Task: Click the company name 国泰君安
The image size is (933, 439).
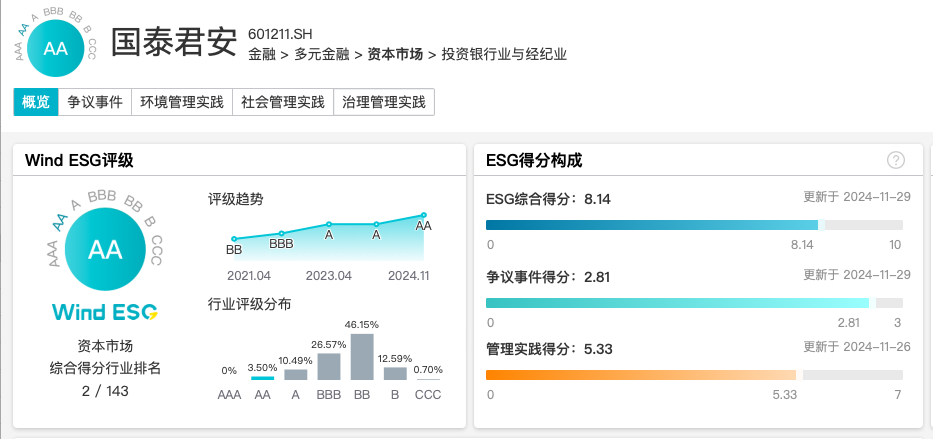Action: 174,42
